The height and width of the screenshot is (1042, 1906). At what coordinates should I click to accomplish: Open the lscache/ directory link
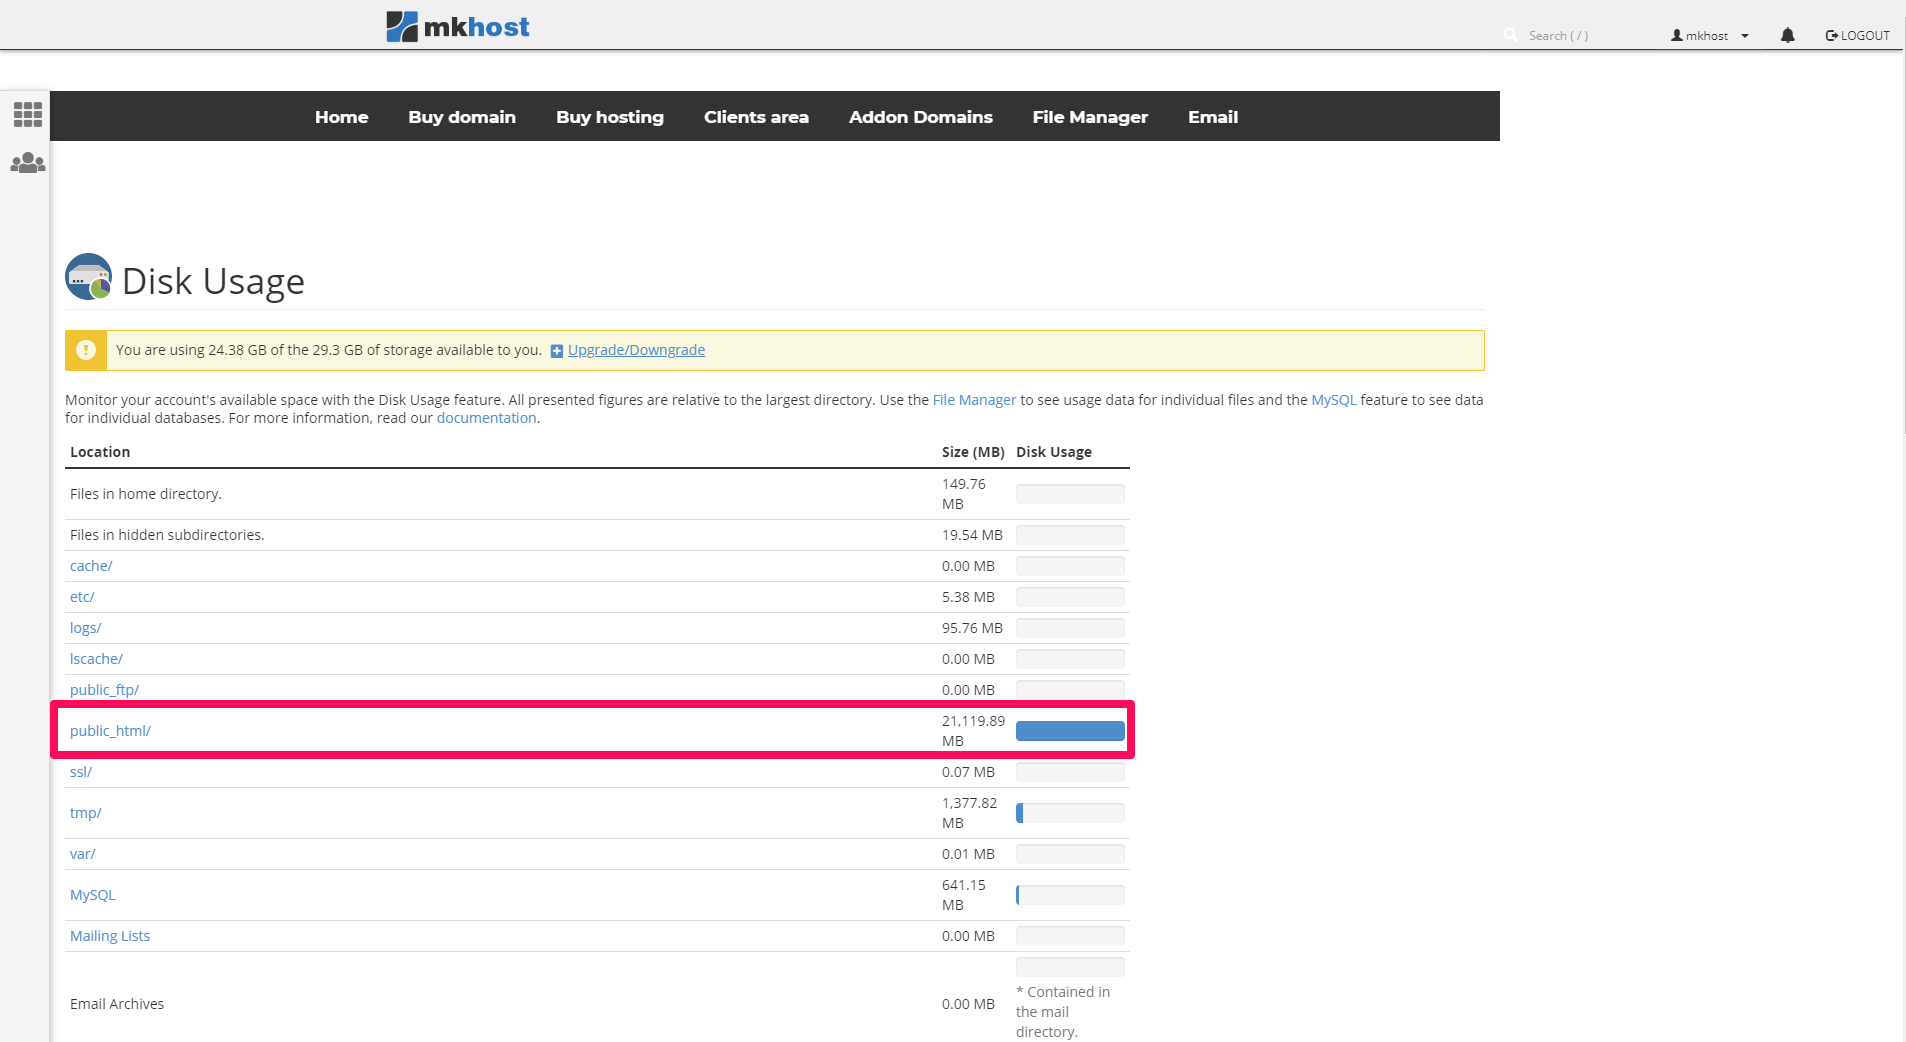click(x=96, y=659)
